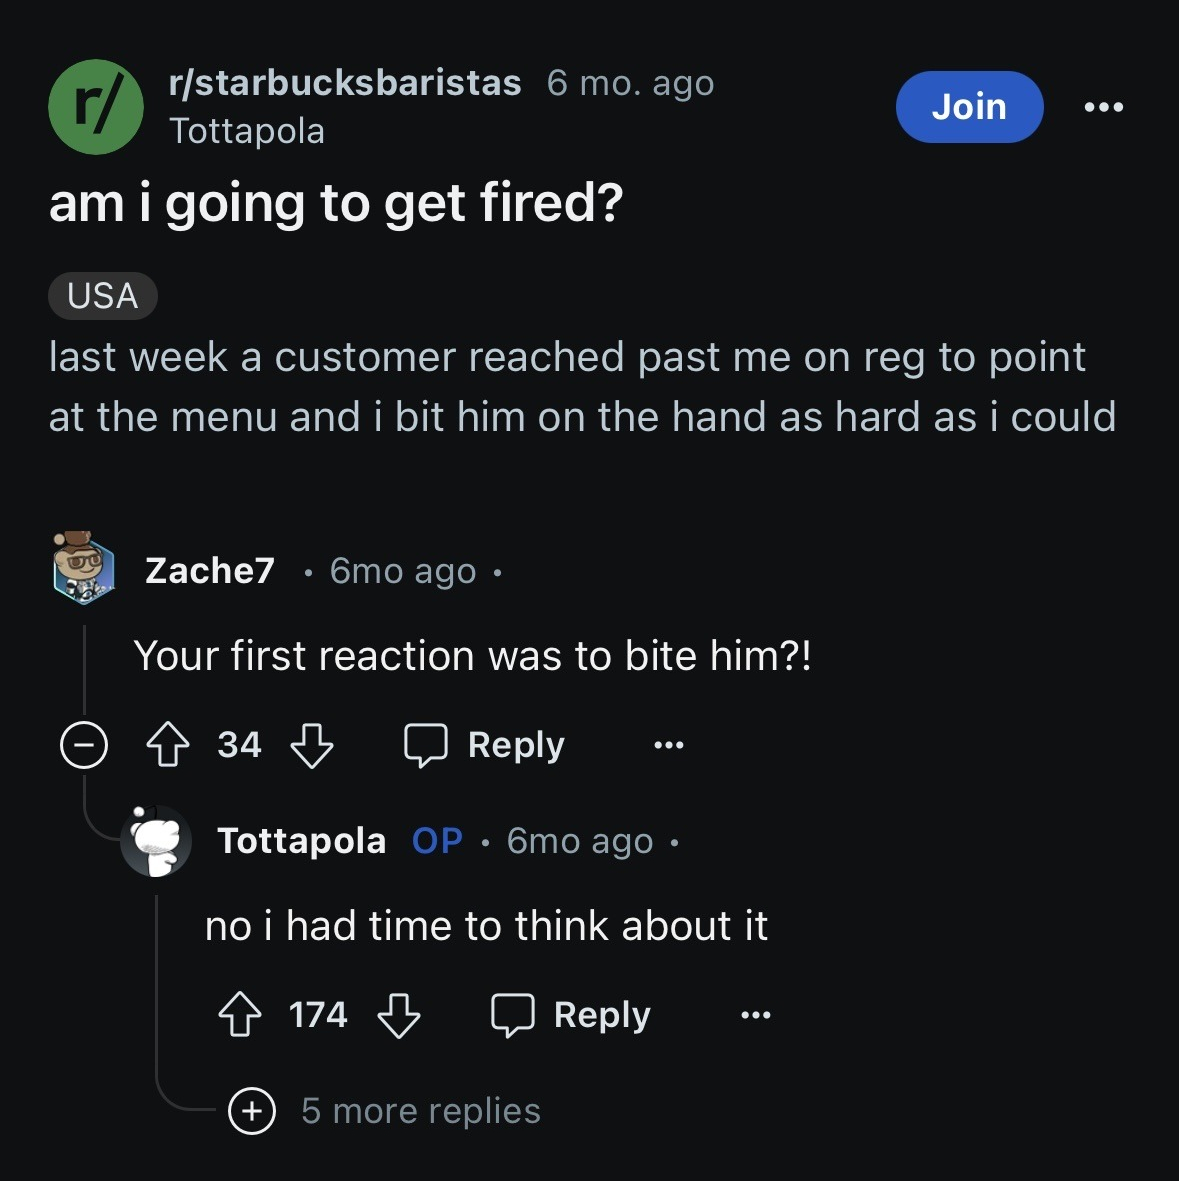The width and height of the screenshot is (1179, 1181).
Task: Reply to Tottapola's comment
Action: (x=571, y=1015)
